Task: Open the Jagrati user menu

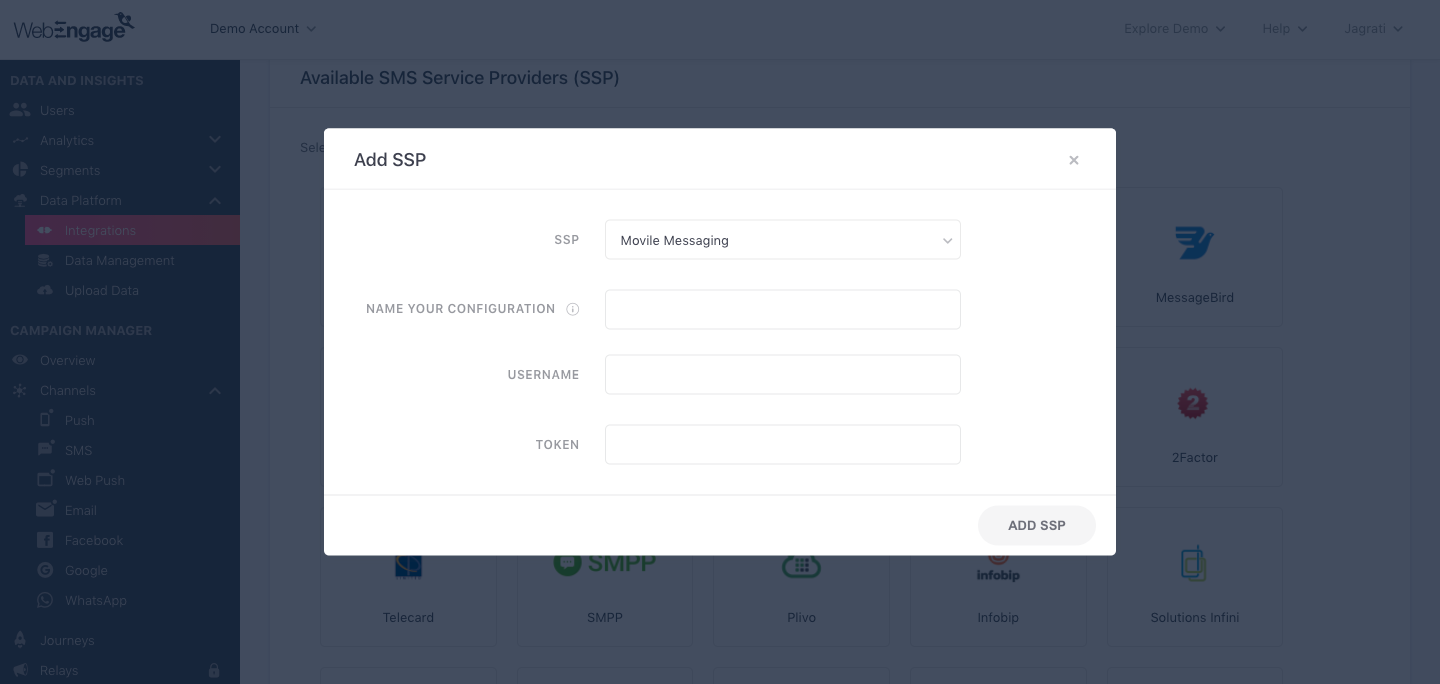Action: pos(1374,29)
